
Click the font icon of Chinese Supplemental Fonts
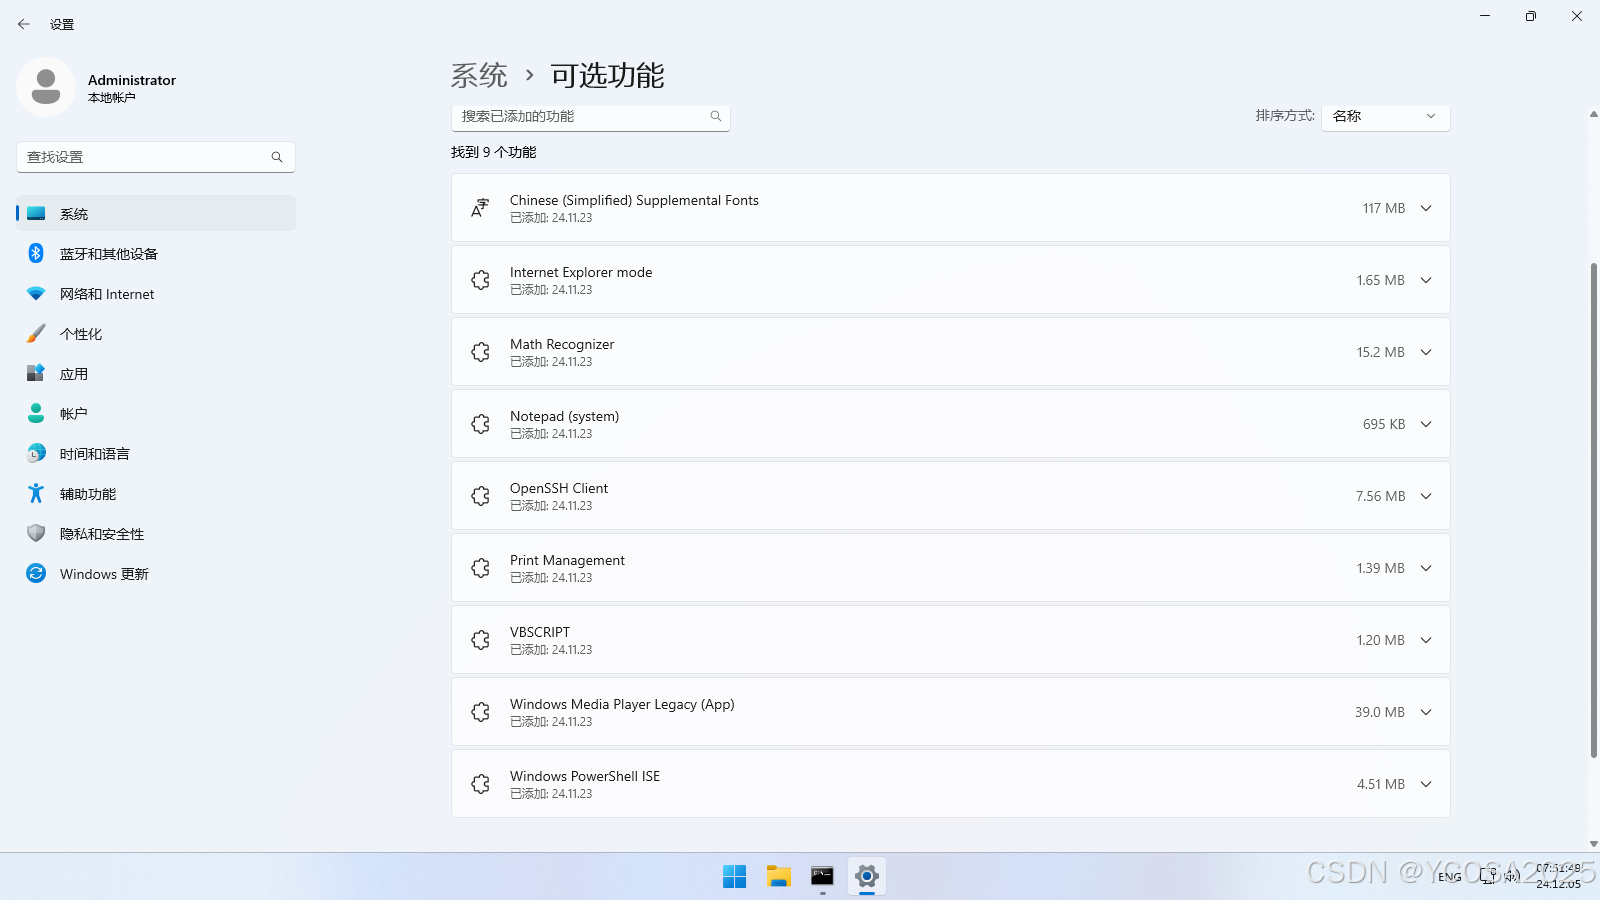tap(480, 208)
